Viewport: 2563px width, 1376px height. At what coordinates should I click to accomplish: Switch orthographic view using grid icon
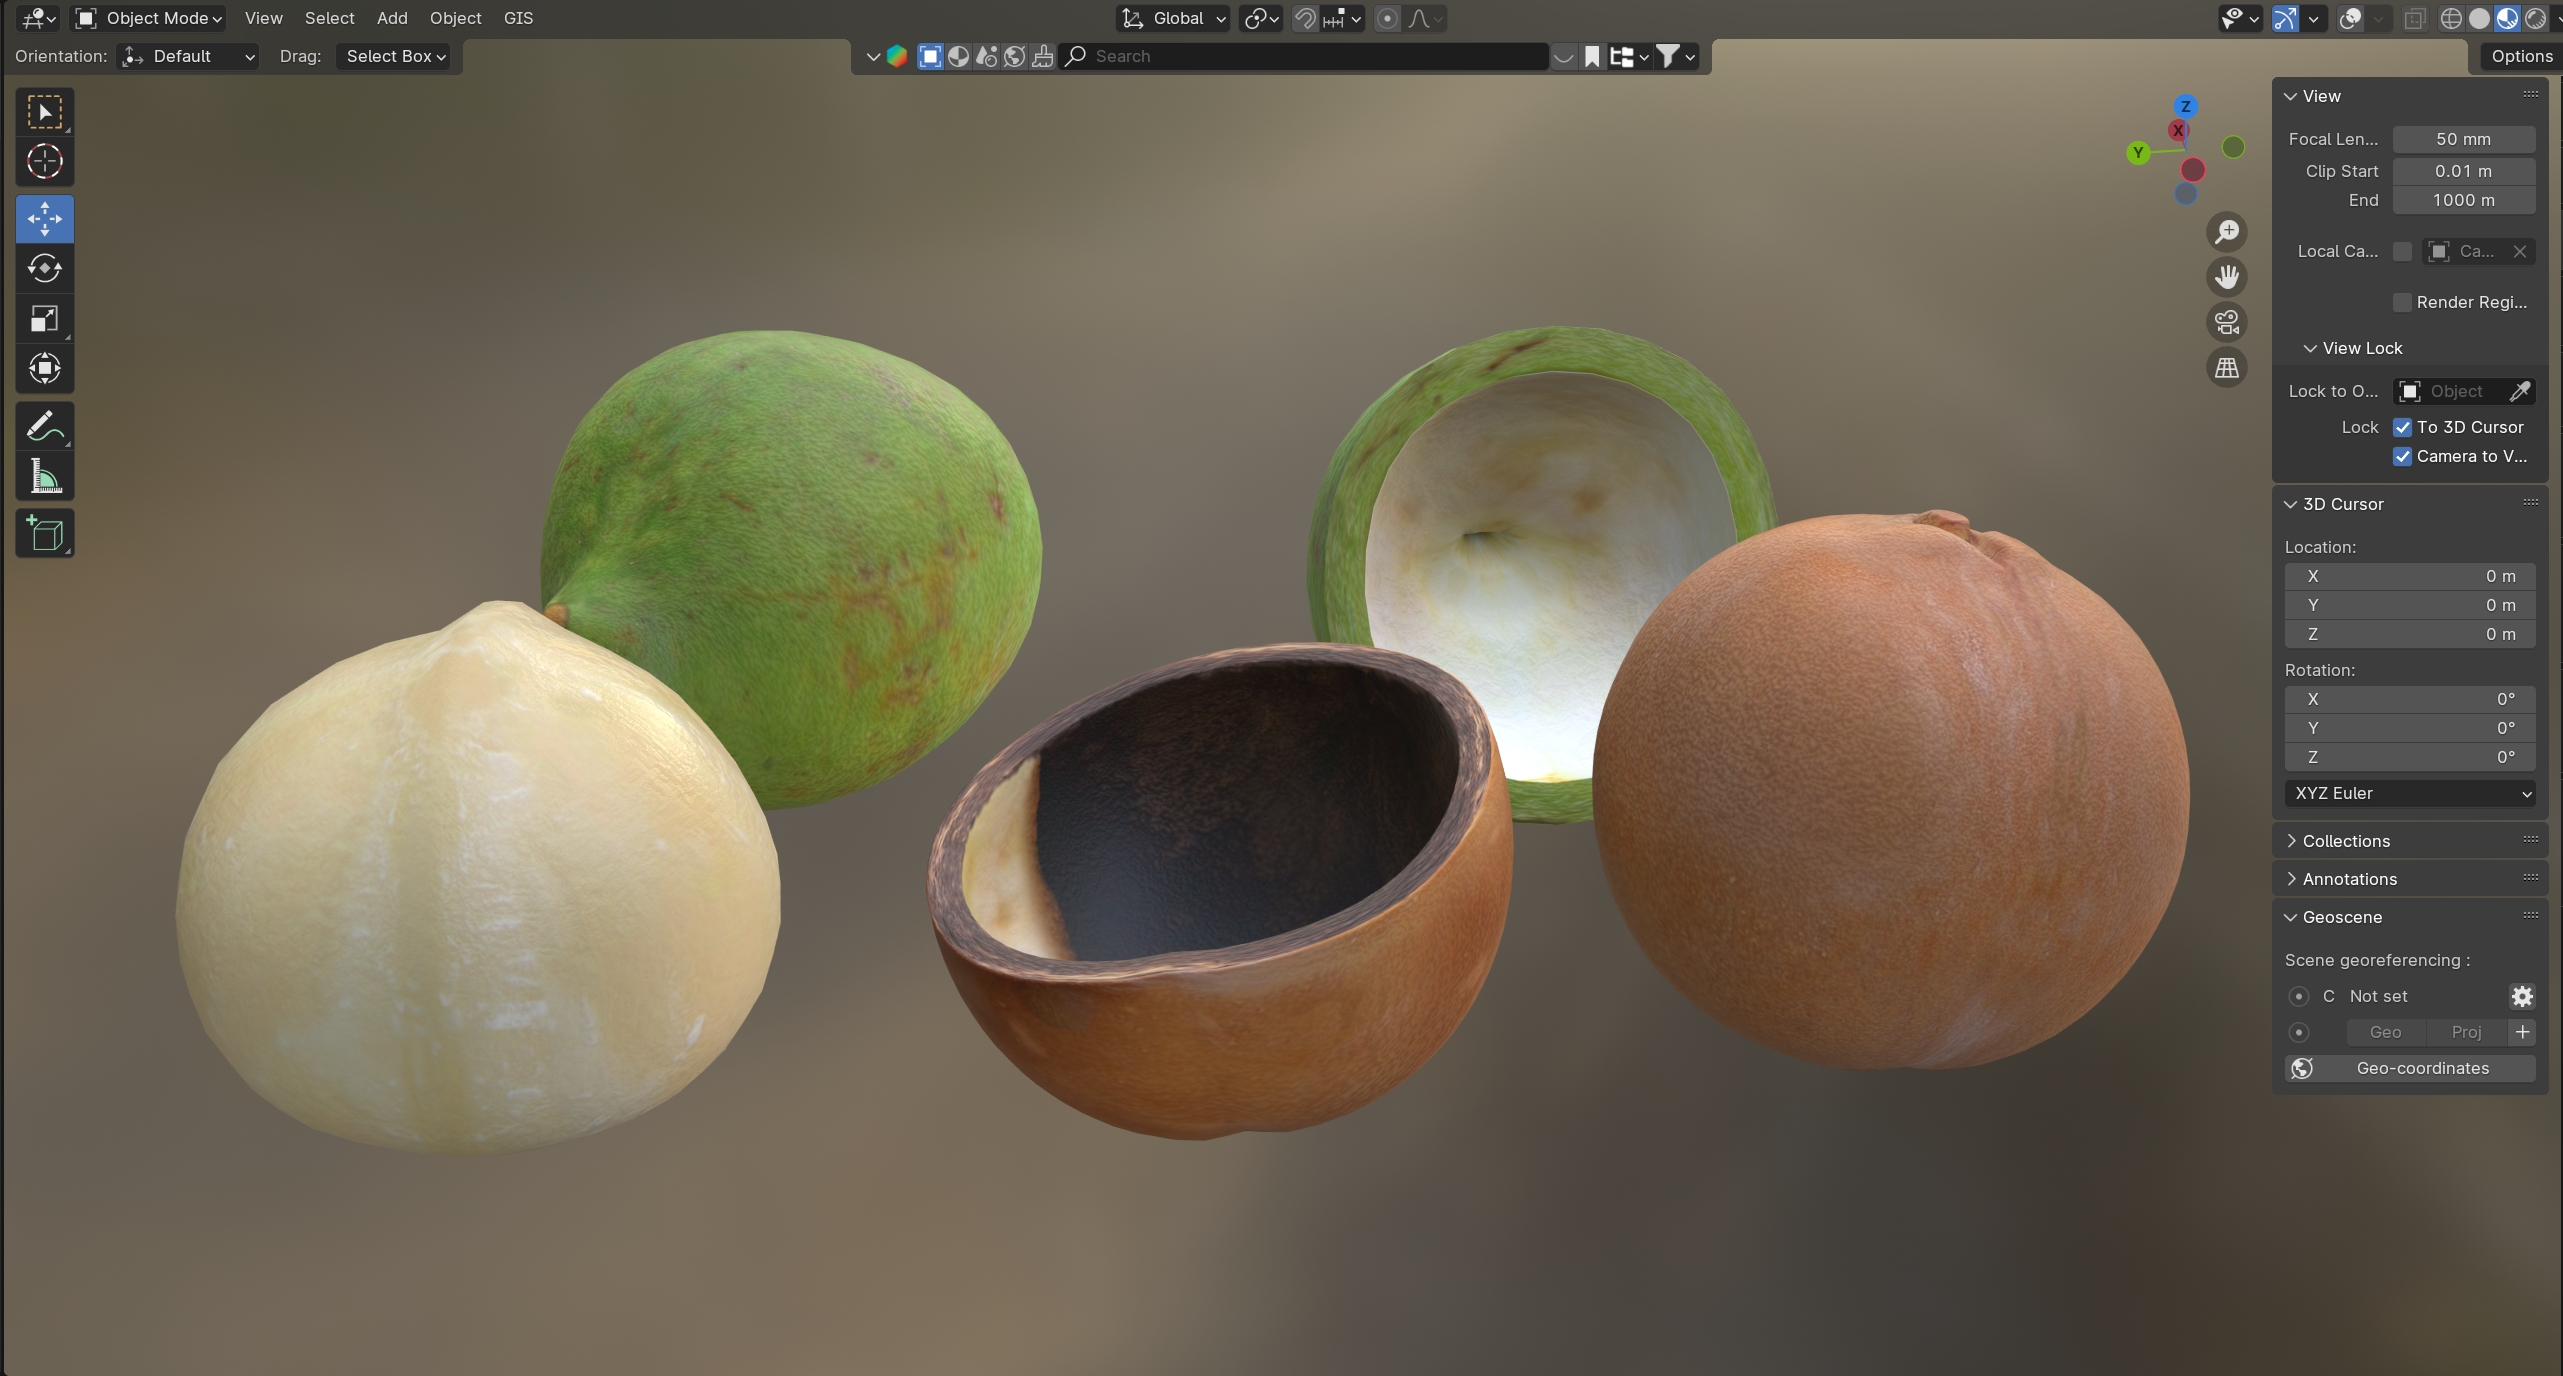[2226, 368]
